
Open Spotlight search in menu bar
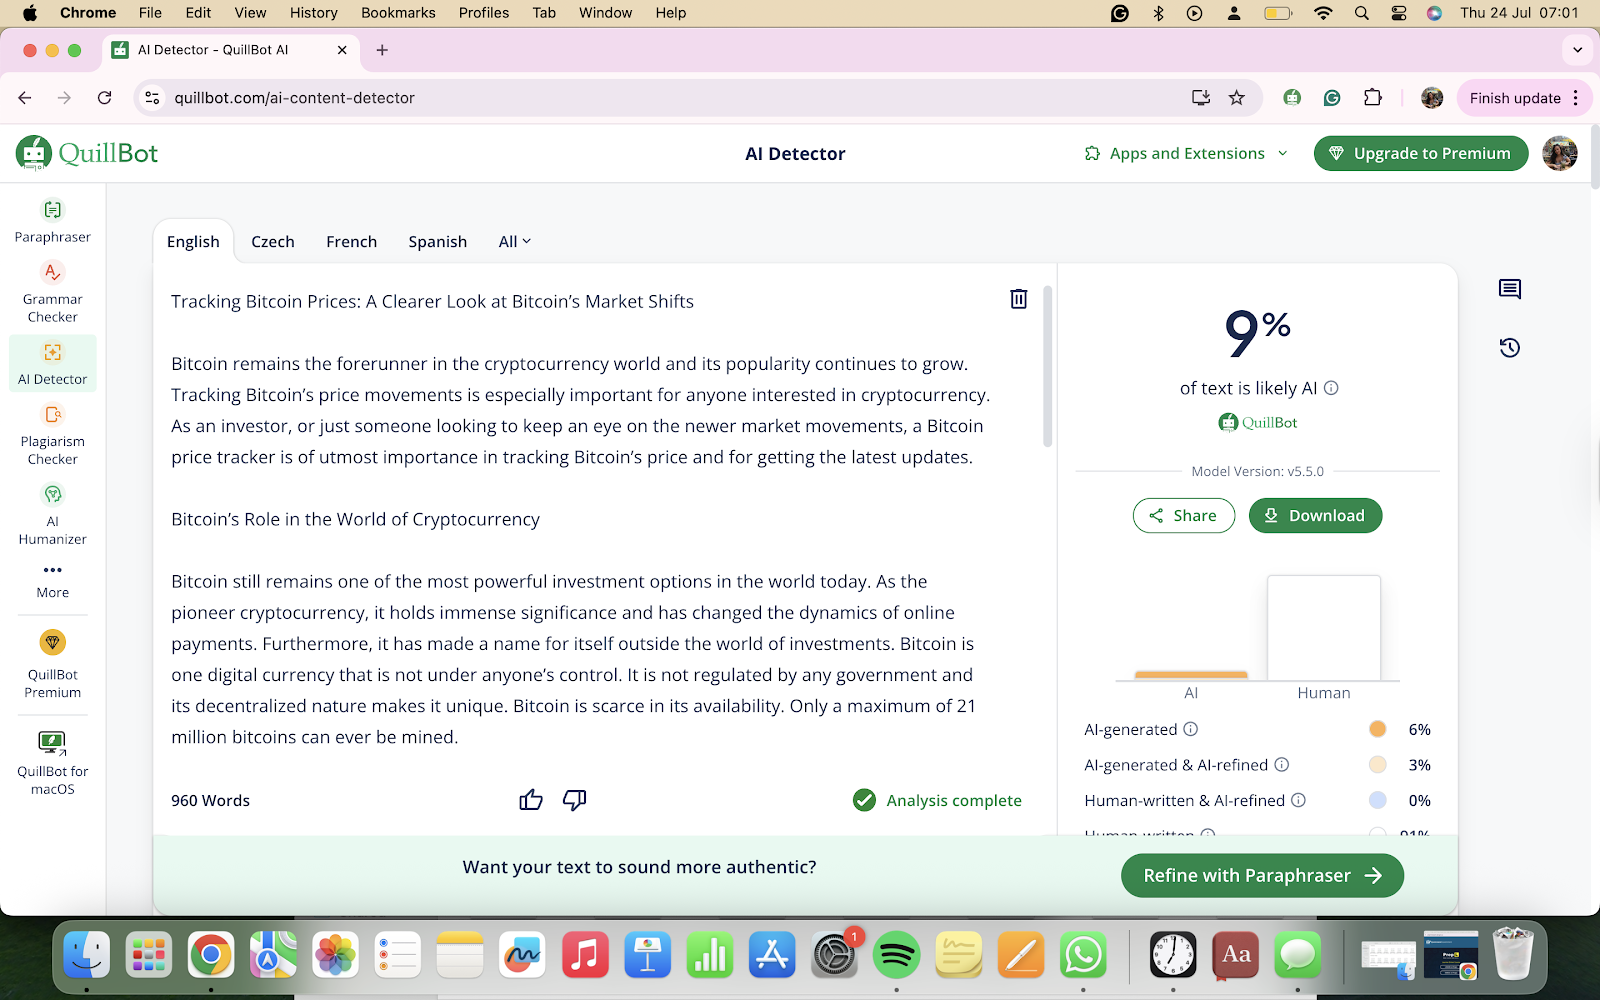click(1361, 13)
